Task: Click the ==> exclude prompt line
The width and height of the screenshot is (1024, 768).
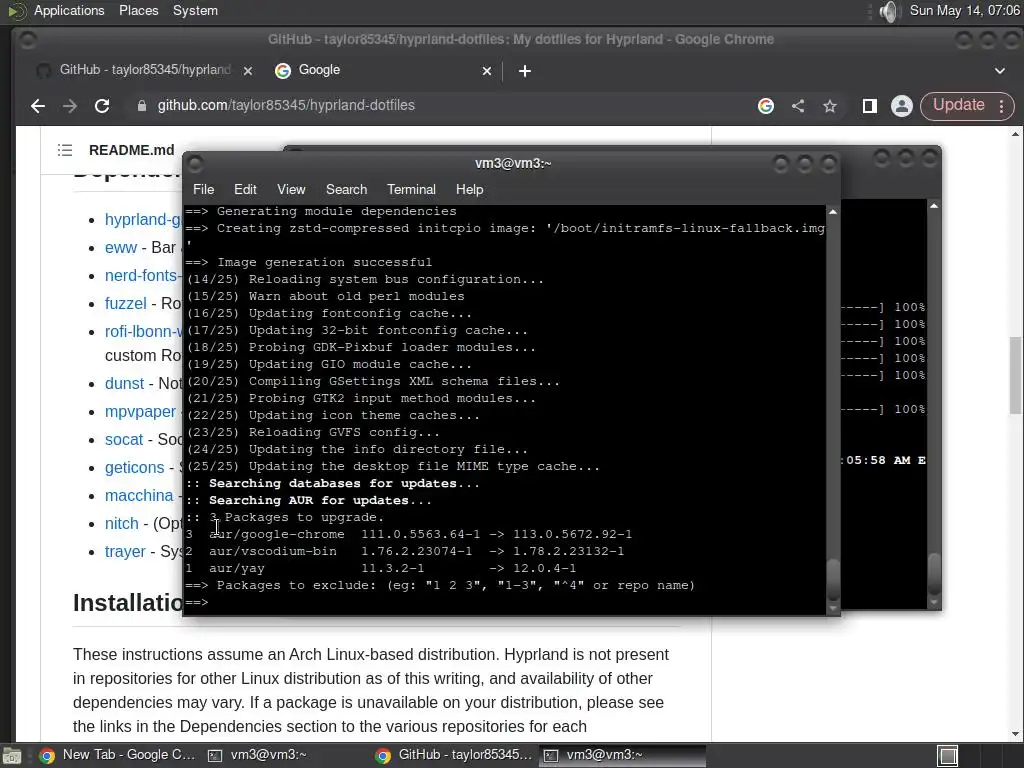Action: coord(440,585)
